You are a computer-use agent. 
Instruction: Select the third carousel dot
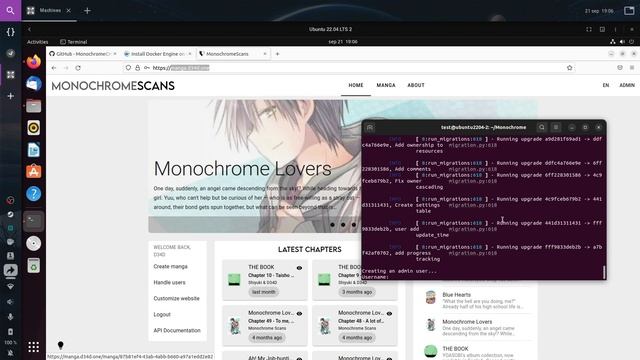(353, 224)
